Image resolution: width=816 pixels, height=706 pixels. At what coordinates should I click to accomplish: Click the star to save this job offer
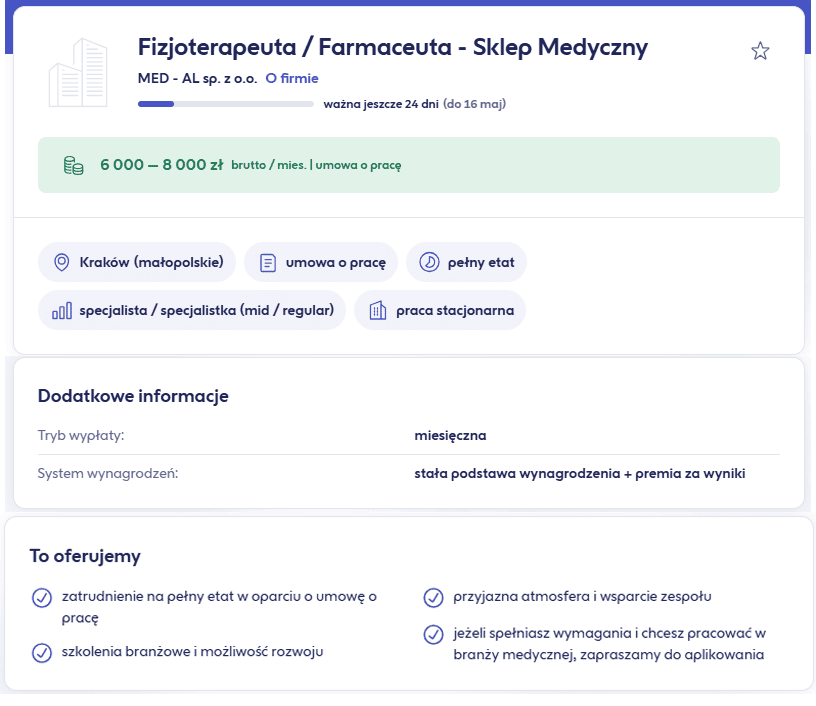[x=760, y=50]
